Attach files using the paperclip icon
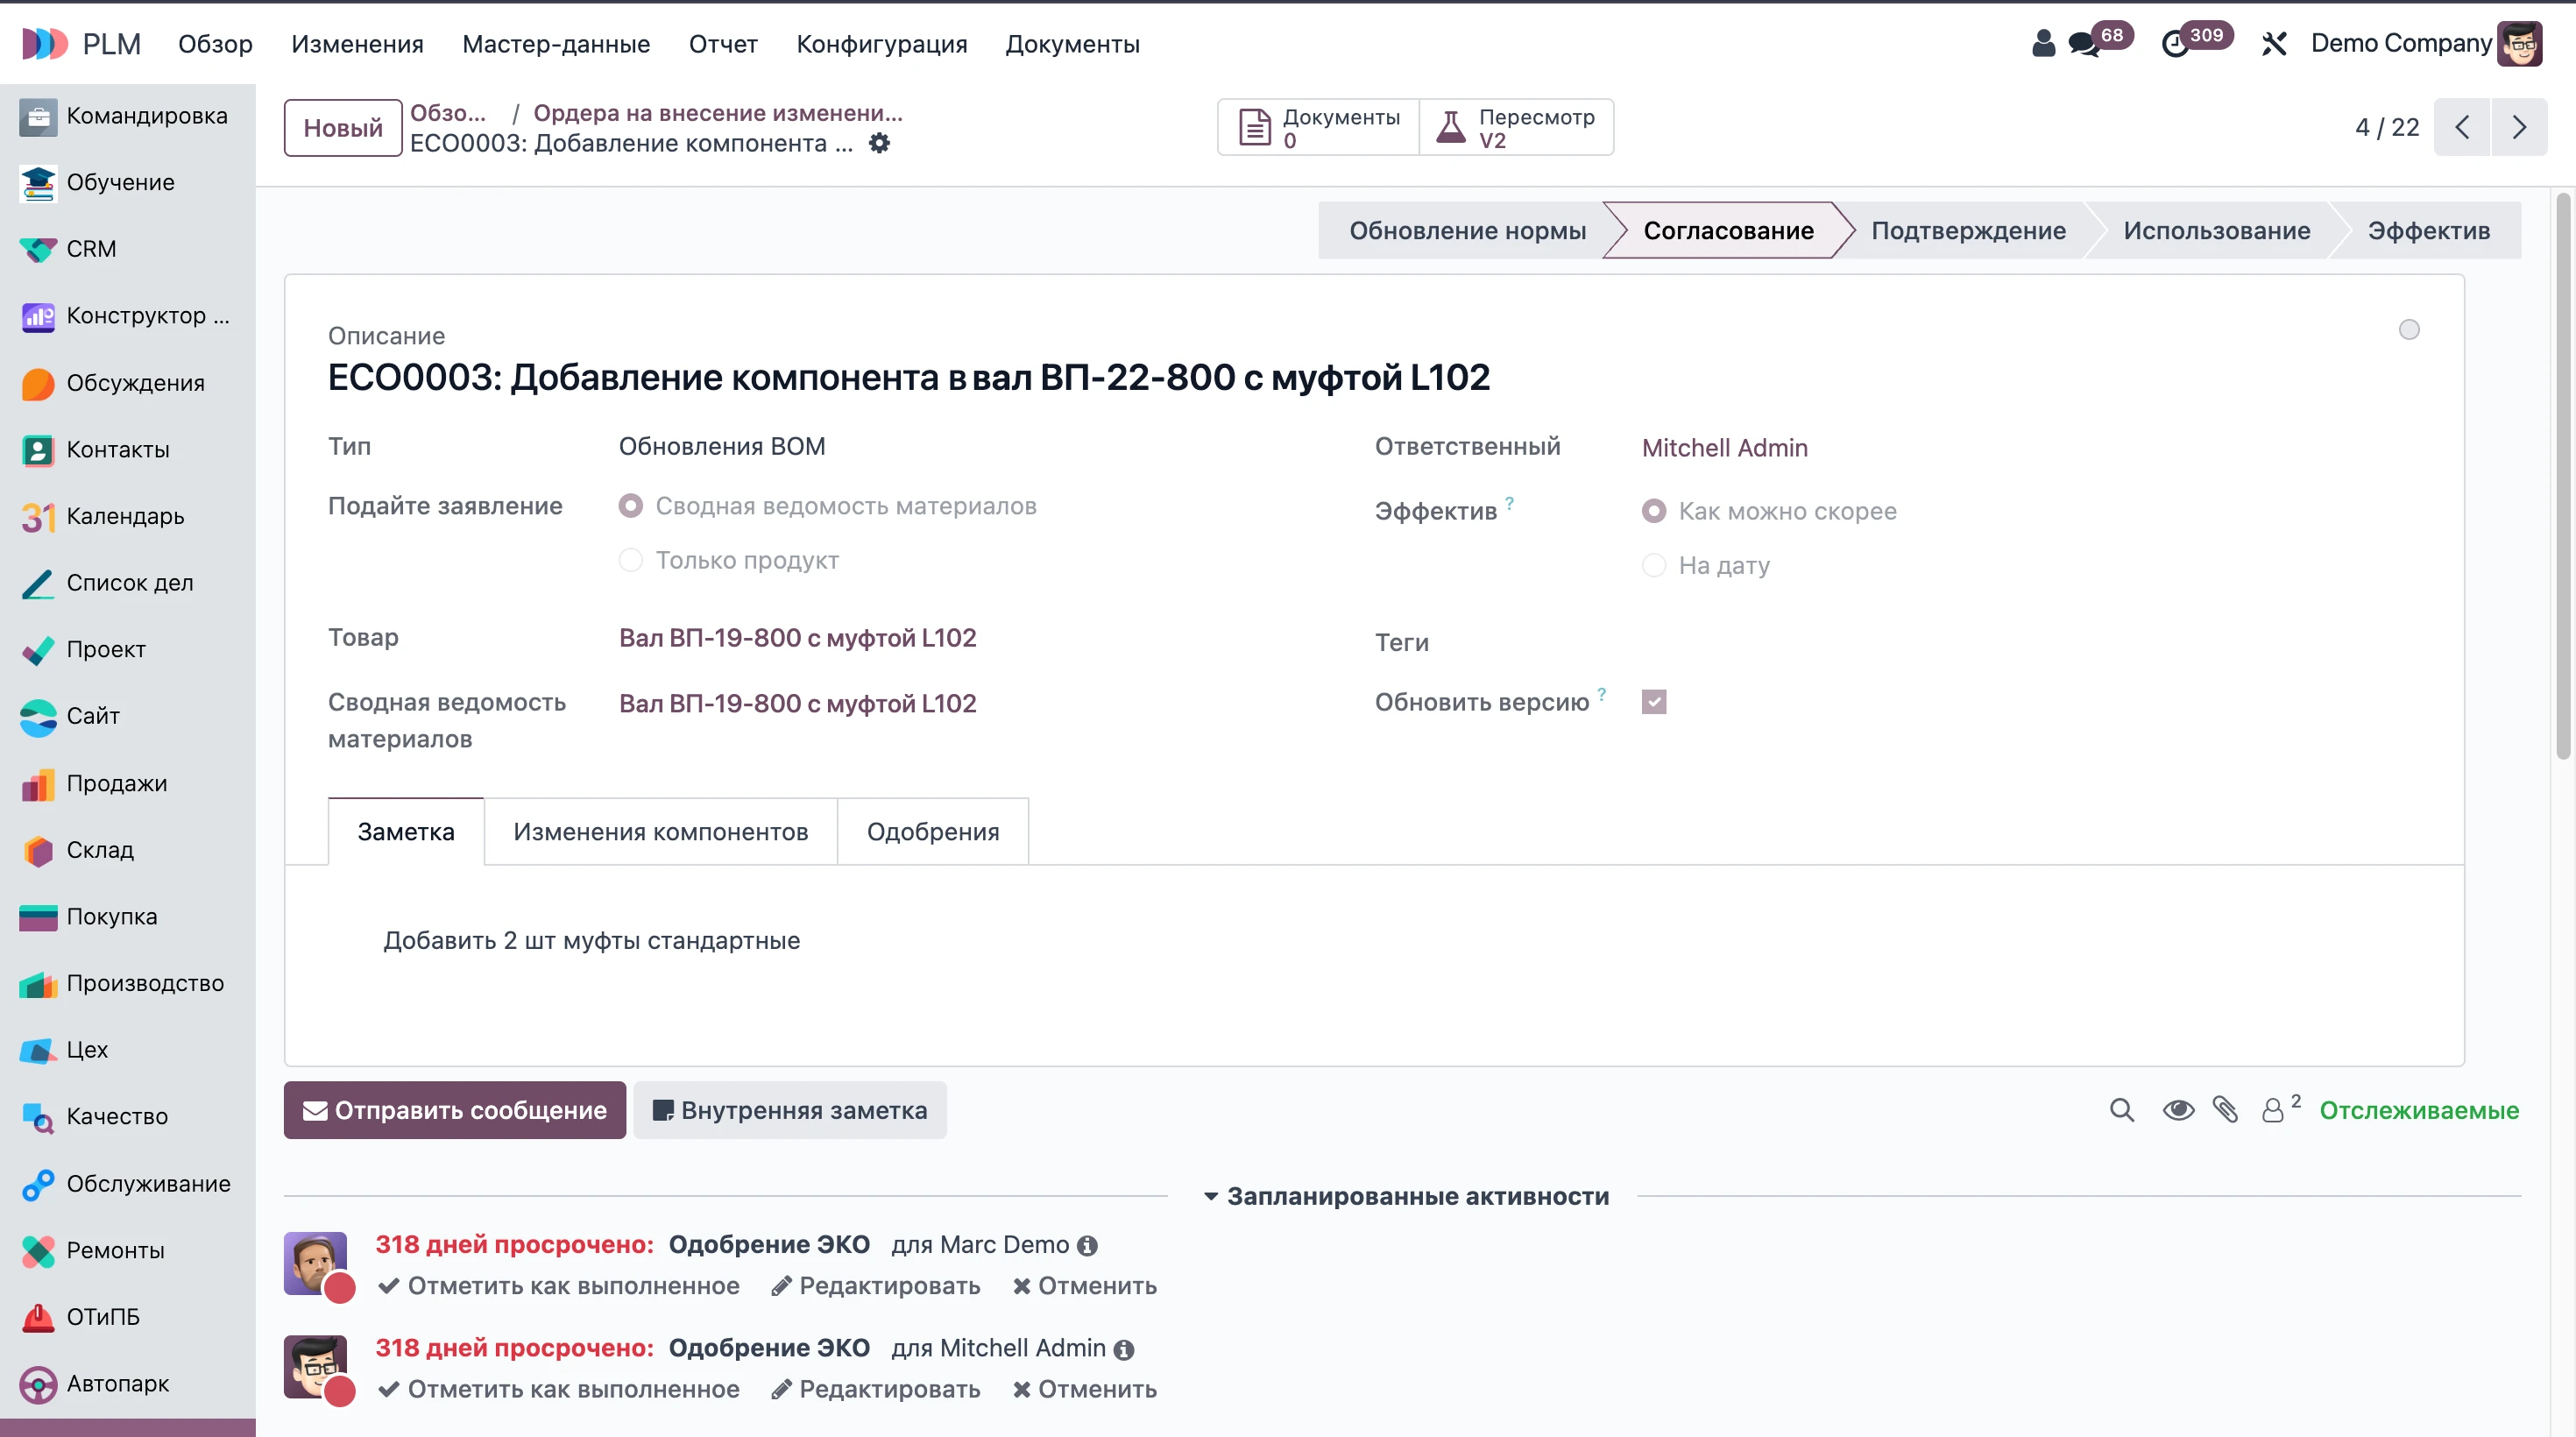Image resolution: width=2576 pixels, height=1437 pixels. pos(2225,1110)
